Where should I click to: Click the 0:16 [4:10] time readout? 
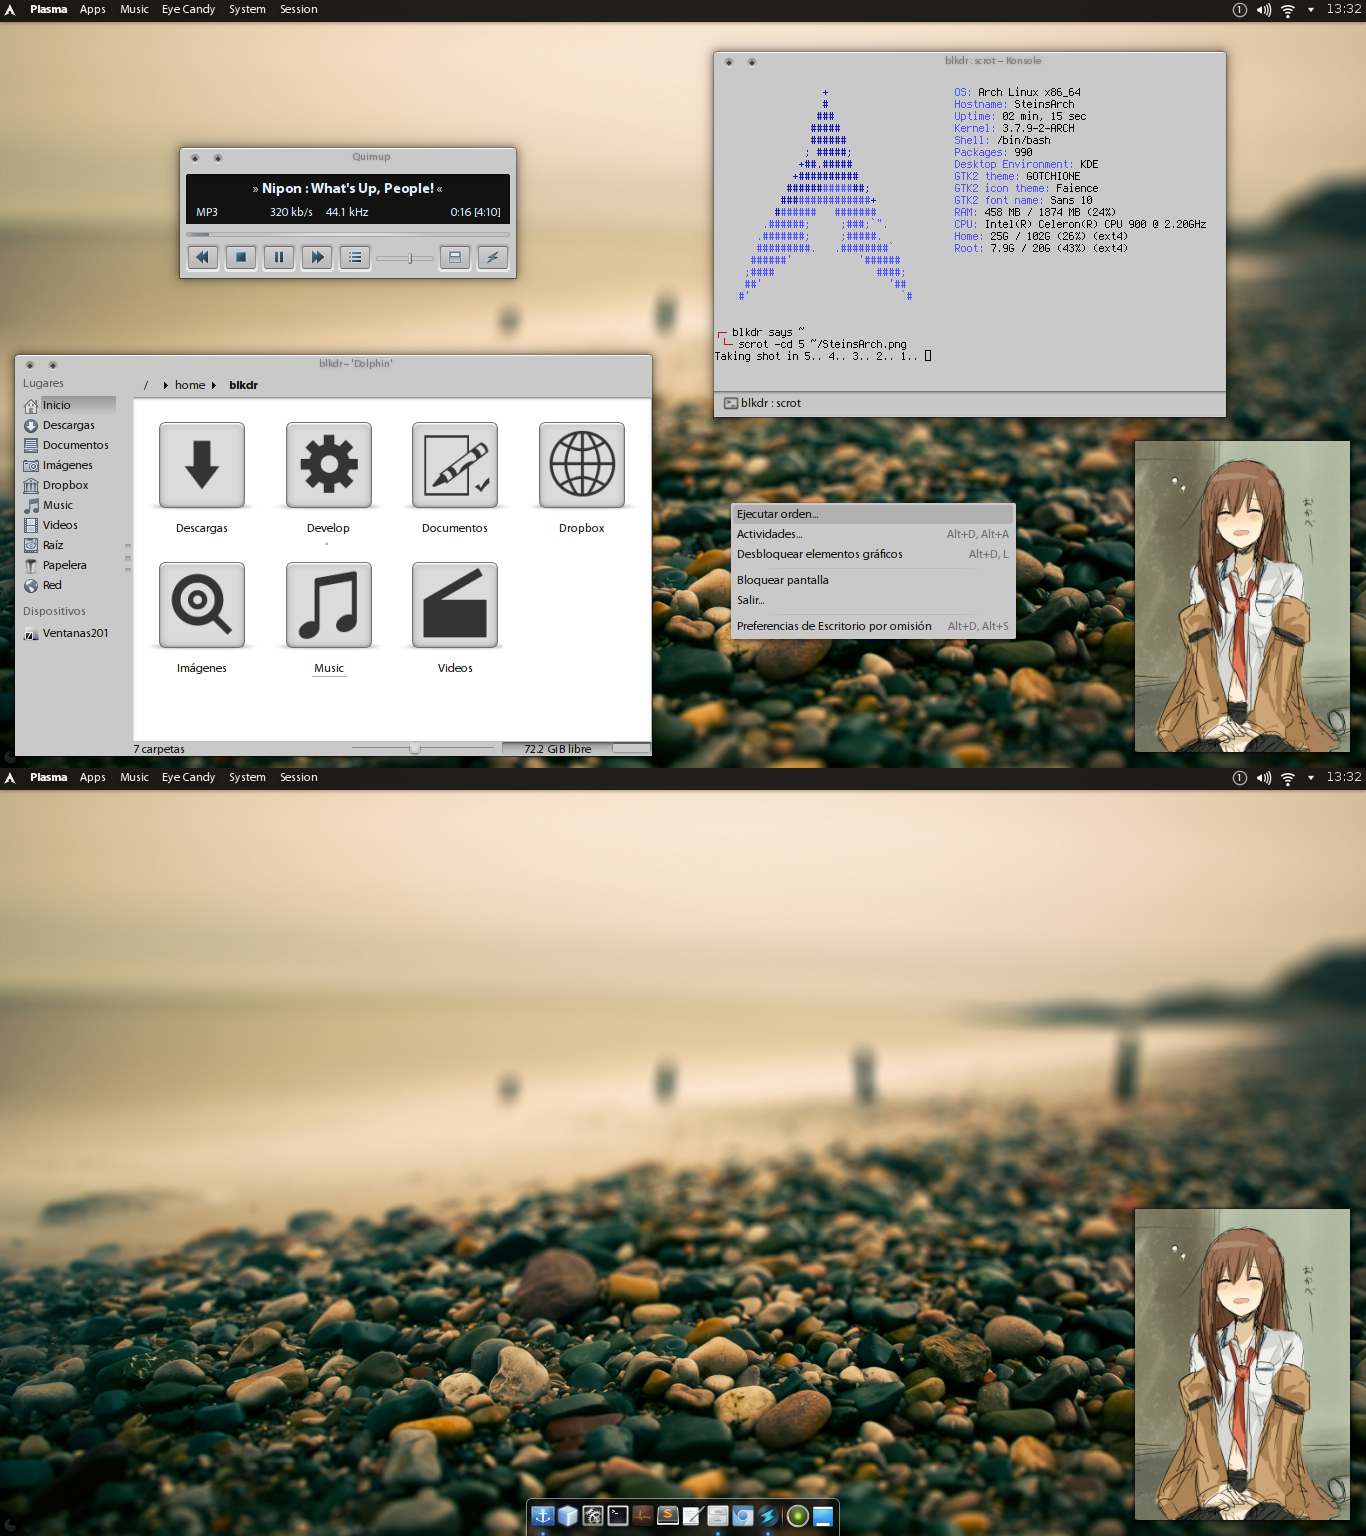(x=475, y=212)
